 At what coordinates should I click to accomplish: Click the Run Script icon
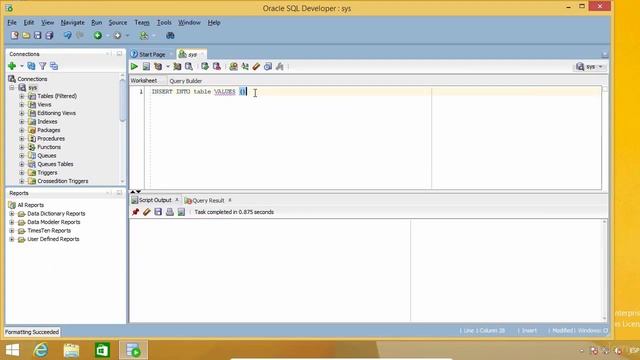tap(146, 67)
